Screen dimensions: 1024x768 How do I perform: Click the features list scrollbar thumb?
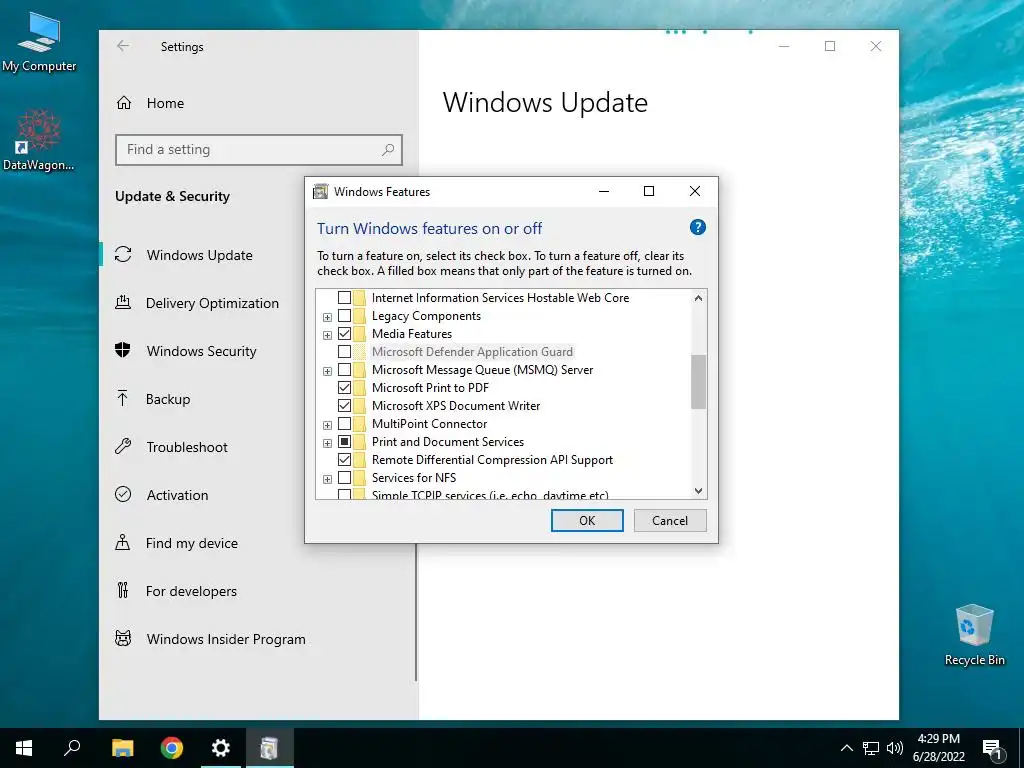pyautogui.click(x=698, y=381)
